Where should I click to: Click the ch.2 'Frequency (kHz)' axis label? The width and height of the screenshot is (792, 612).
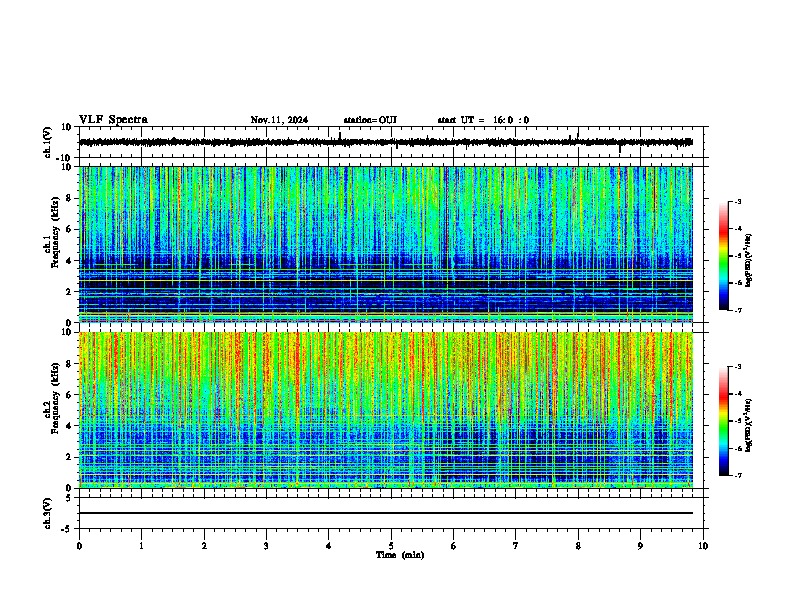pyautogui.click(x=55, y=398)
